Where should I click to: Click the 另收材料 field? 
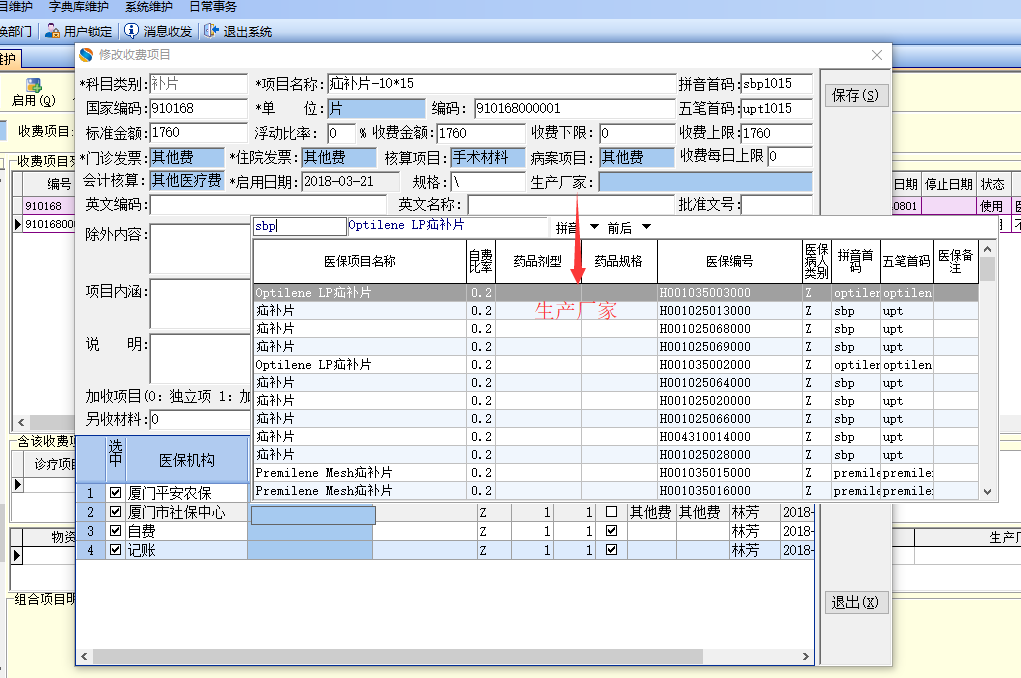coord(200,419)
